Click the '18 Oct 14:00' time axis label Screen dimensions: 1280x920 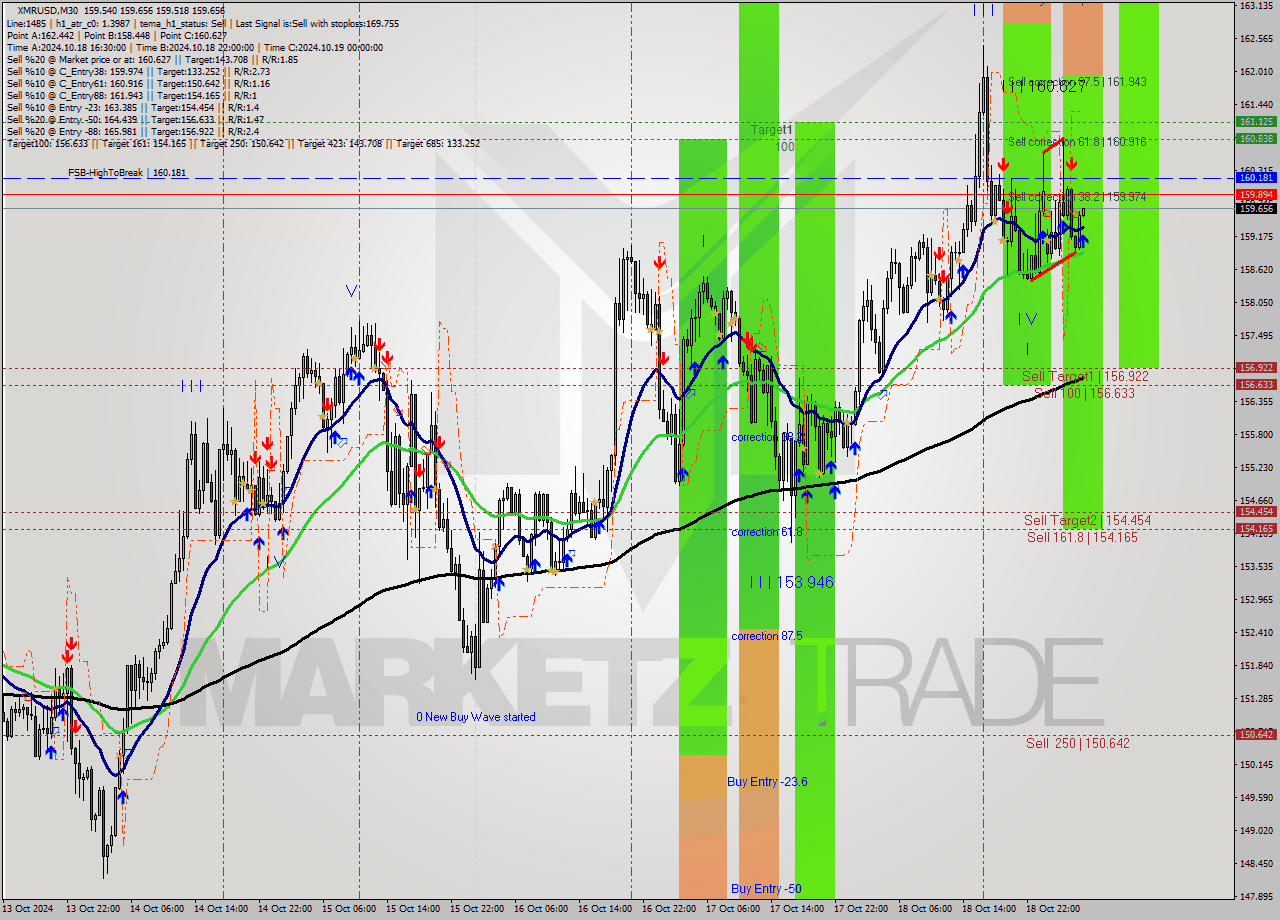(988, 909)
